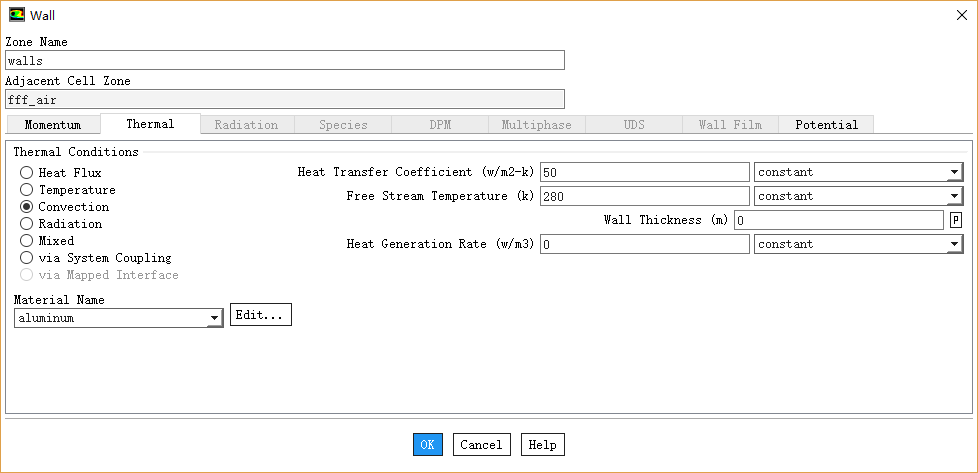Expand the Heat Transfer Coefficient constant dropdown
This screenshot has height=473, width=978.
[858, 172]
